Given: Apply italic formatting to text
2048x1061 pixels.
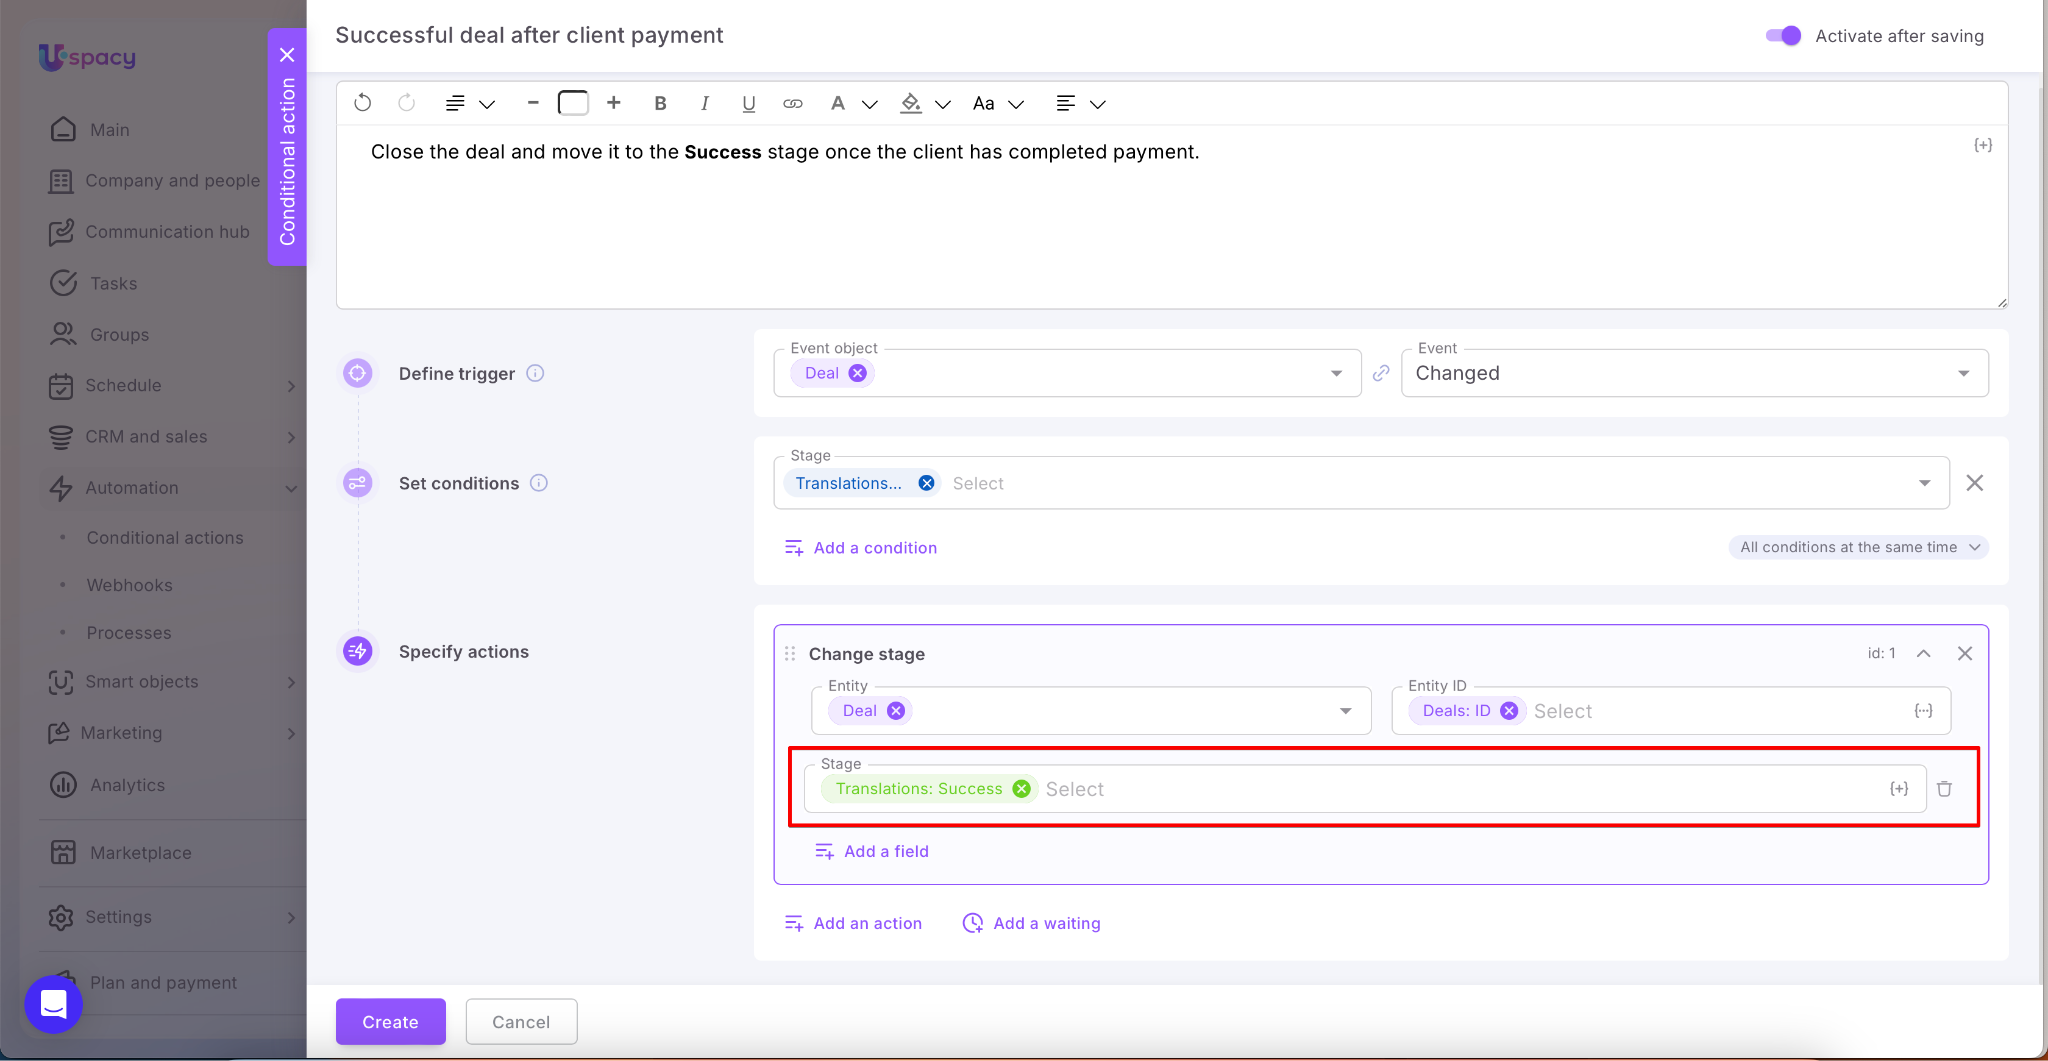Looking at the screenshot, I should click(705, 103).
